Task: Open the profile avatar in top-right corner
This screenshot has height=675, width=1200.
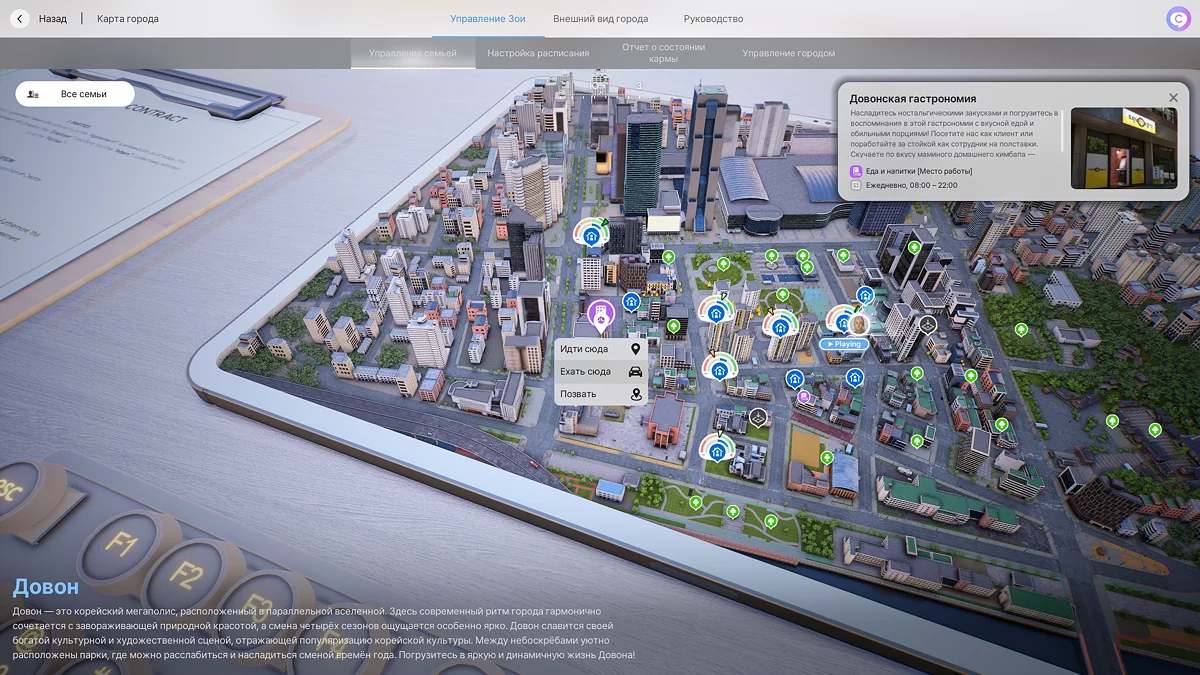Action: 1178,19
